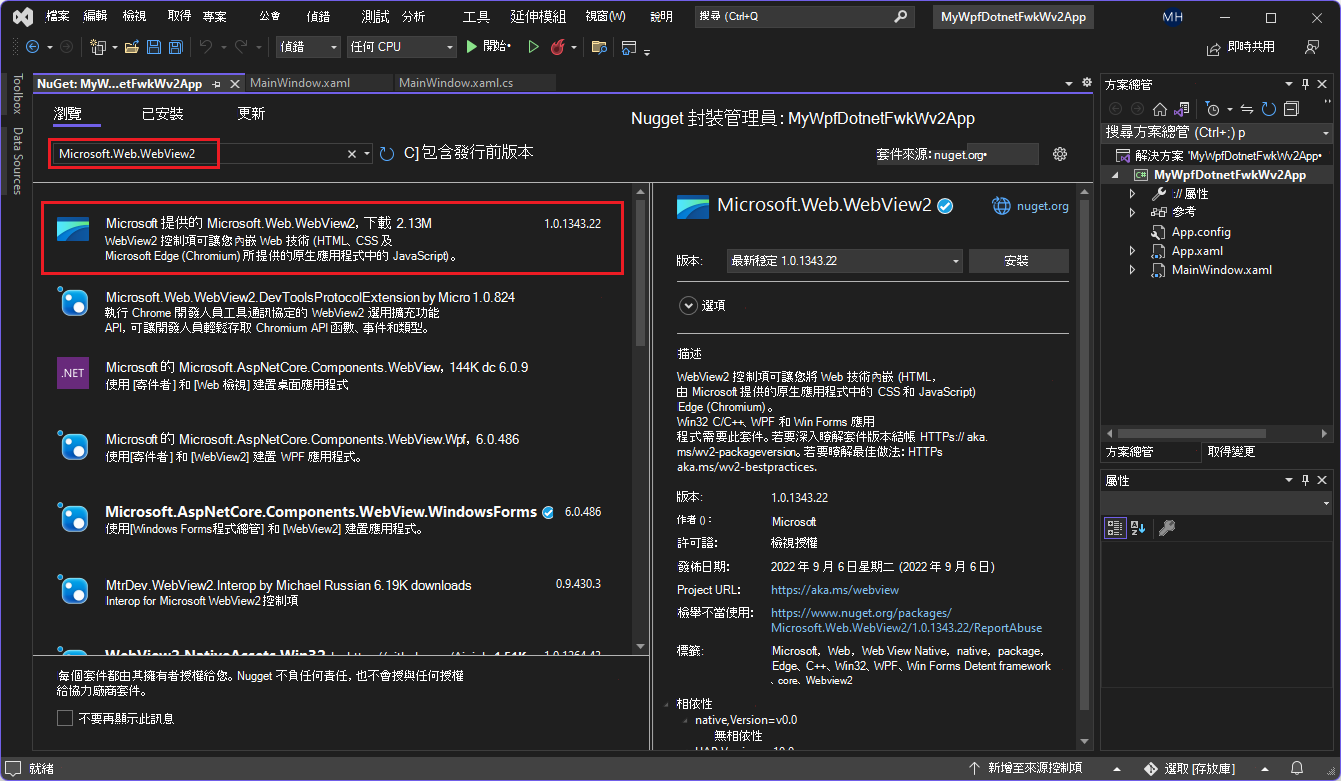Expand the App.xaml node
The image size is (1341, 781).
coord(1132,251)
